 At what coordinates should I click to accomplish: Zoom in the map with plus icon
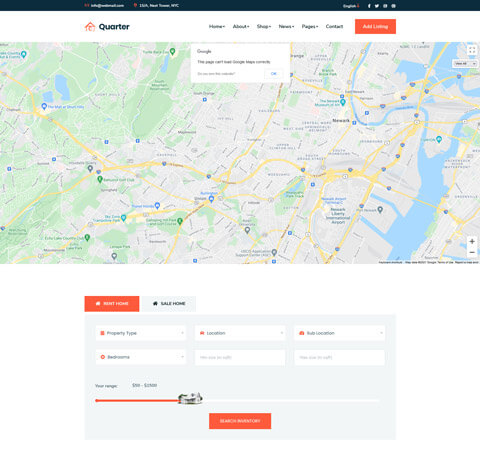(x=472, y=241)
